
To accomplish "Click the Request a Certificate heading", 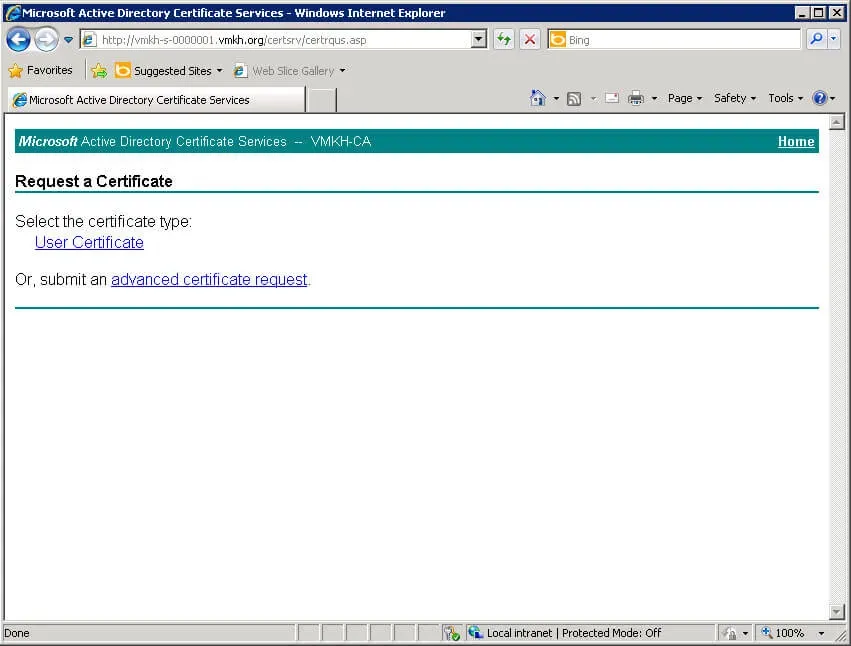I will click(x=94, y=181).
